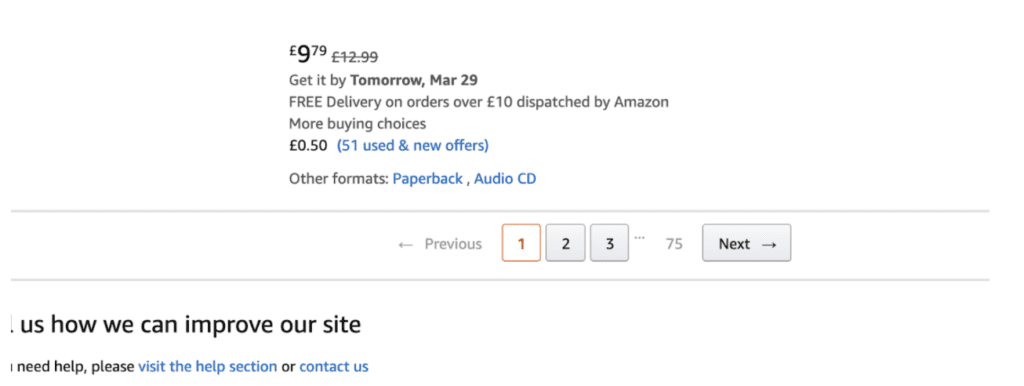The height and width of the screenshot is (386, 1024).
Task: Open the contact us link
Action: 334,366
